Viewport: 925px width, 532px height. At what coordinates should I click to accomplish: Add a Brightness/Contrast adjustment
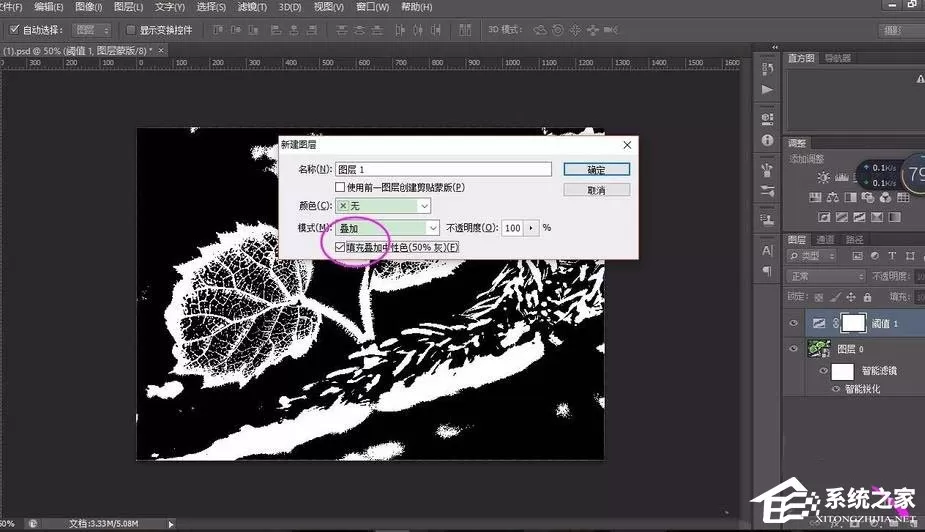click(824, 177)
